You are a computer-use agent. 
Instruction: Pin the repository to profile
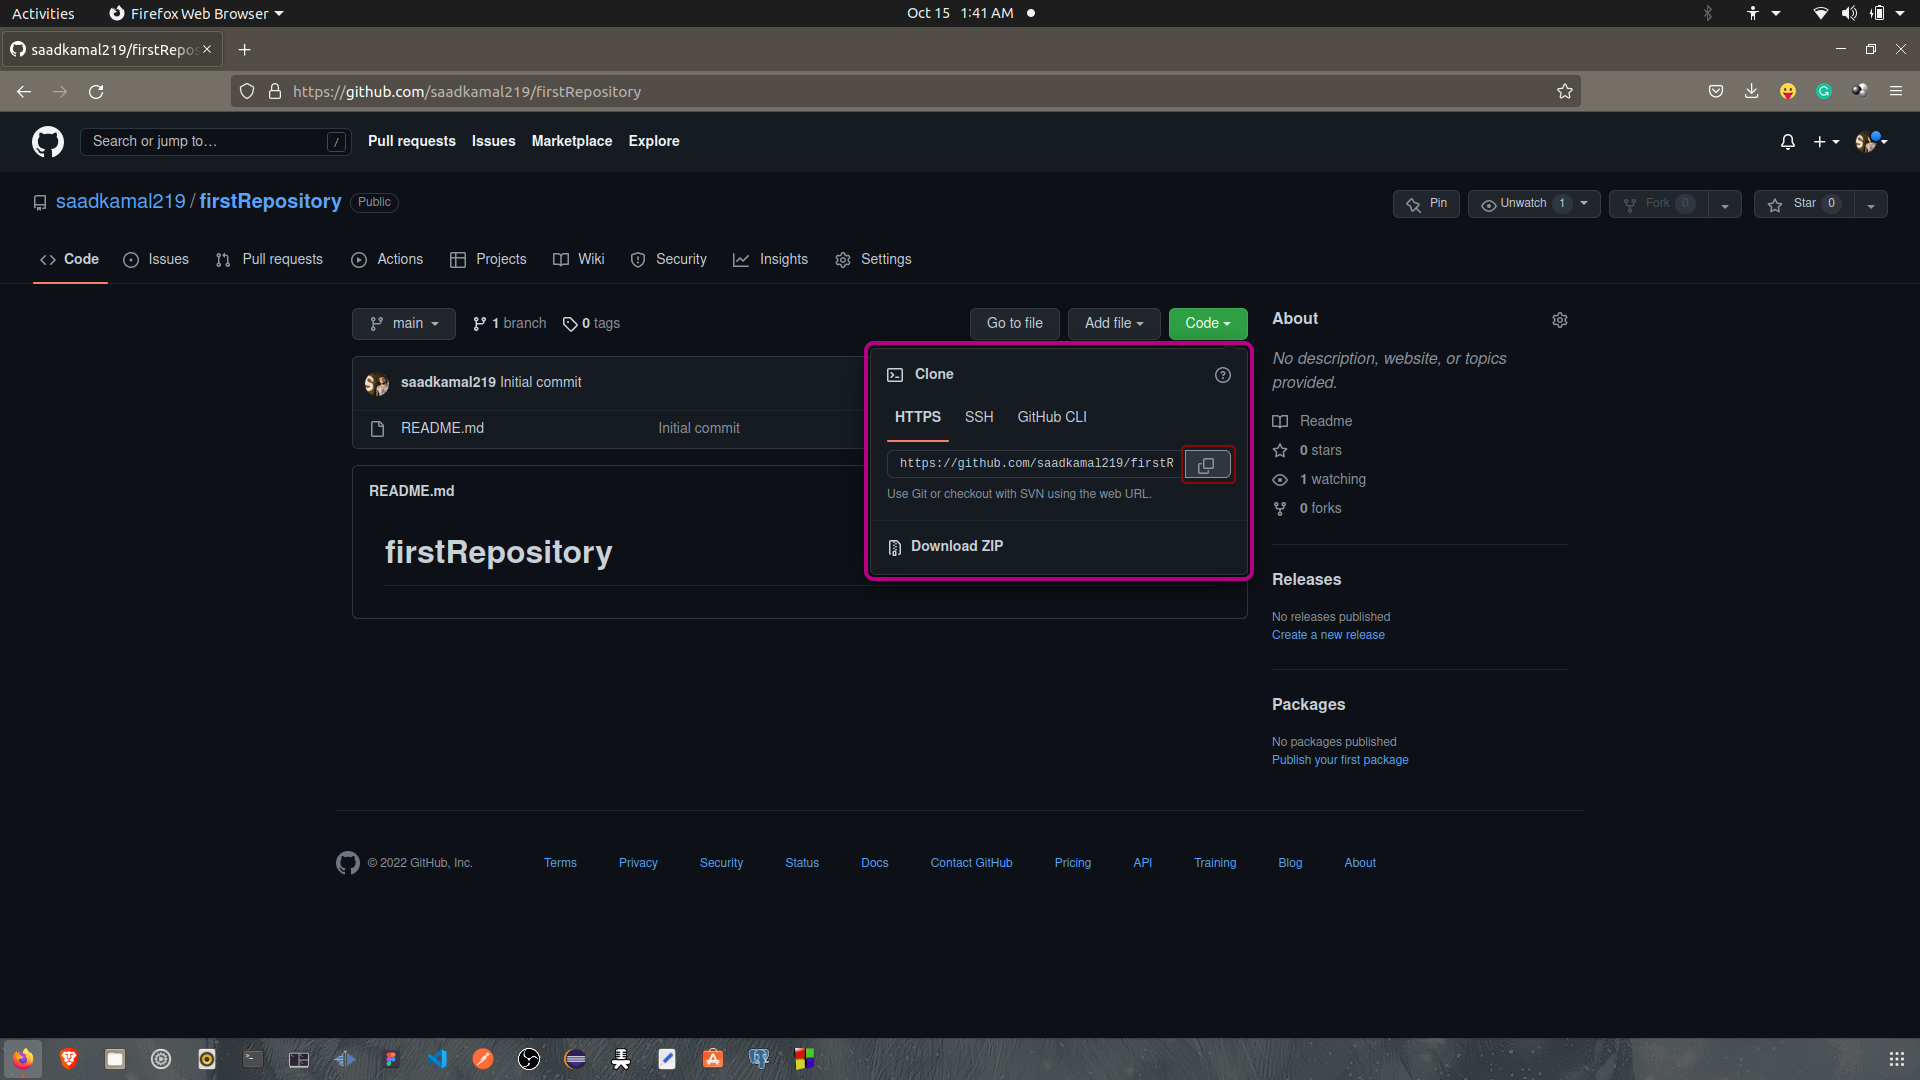[1426, 204]
